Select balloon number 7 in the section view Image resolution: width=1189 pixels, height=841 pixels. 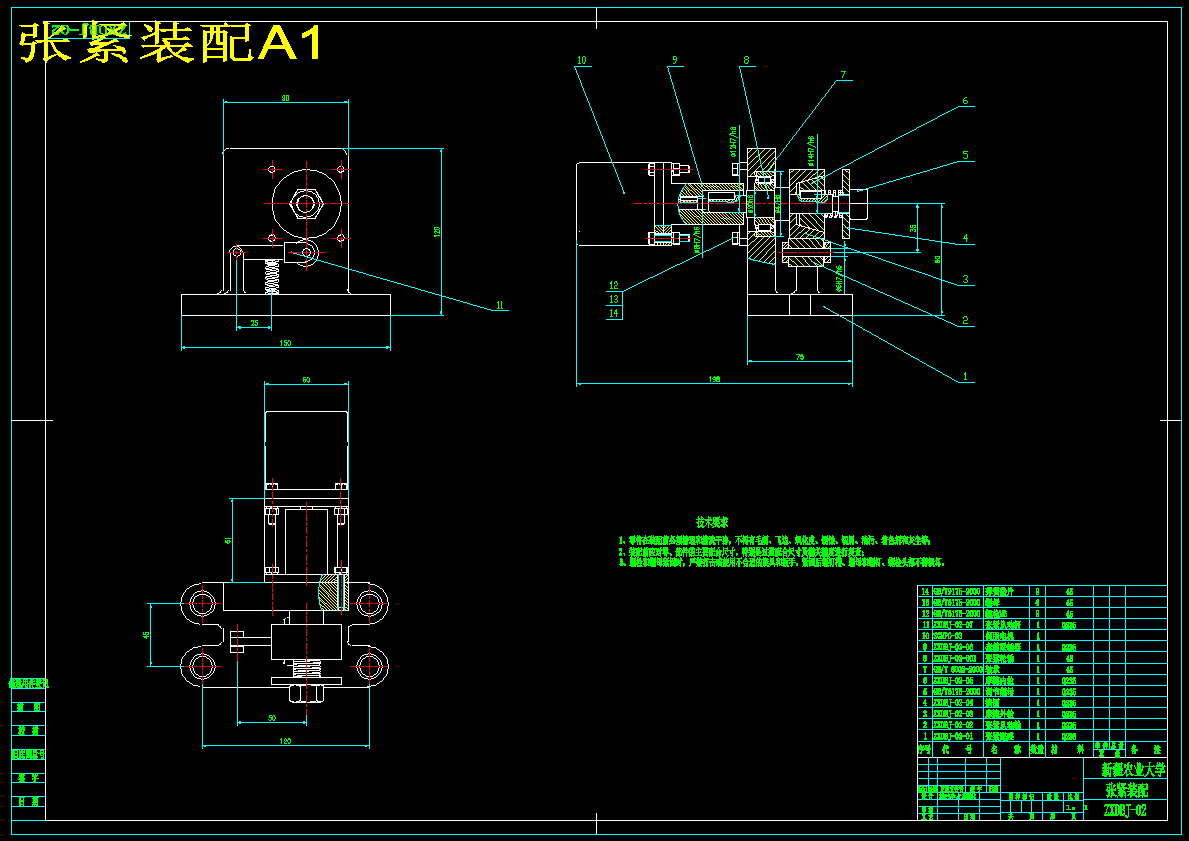click(x=842, y=74)
